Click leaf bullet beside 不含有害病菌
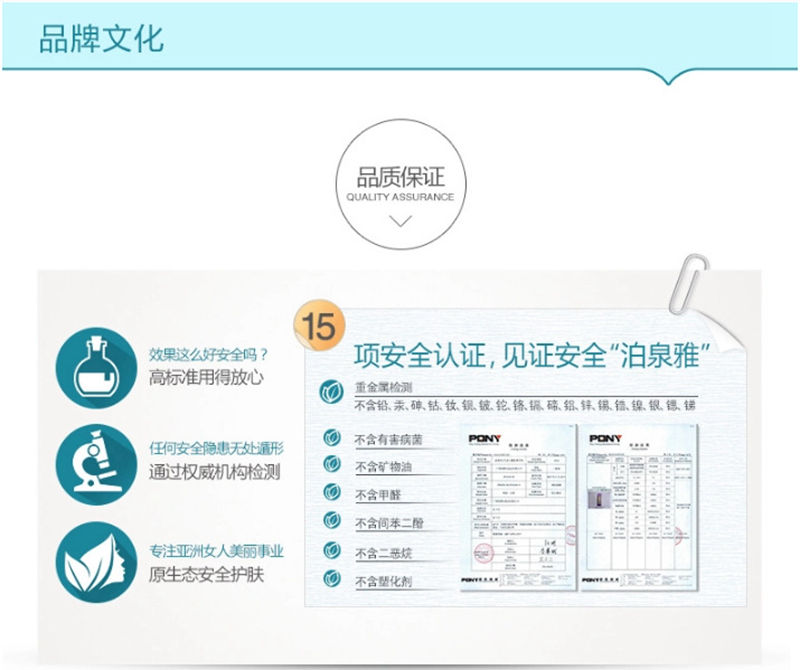This screenshot has width=800, height=670. (x=332, y=438)
